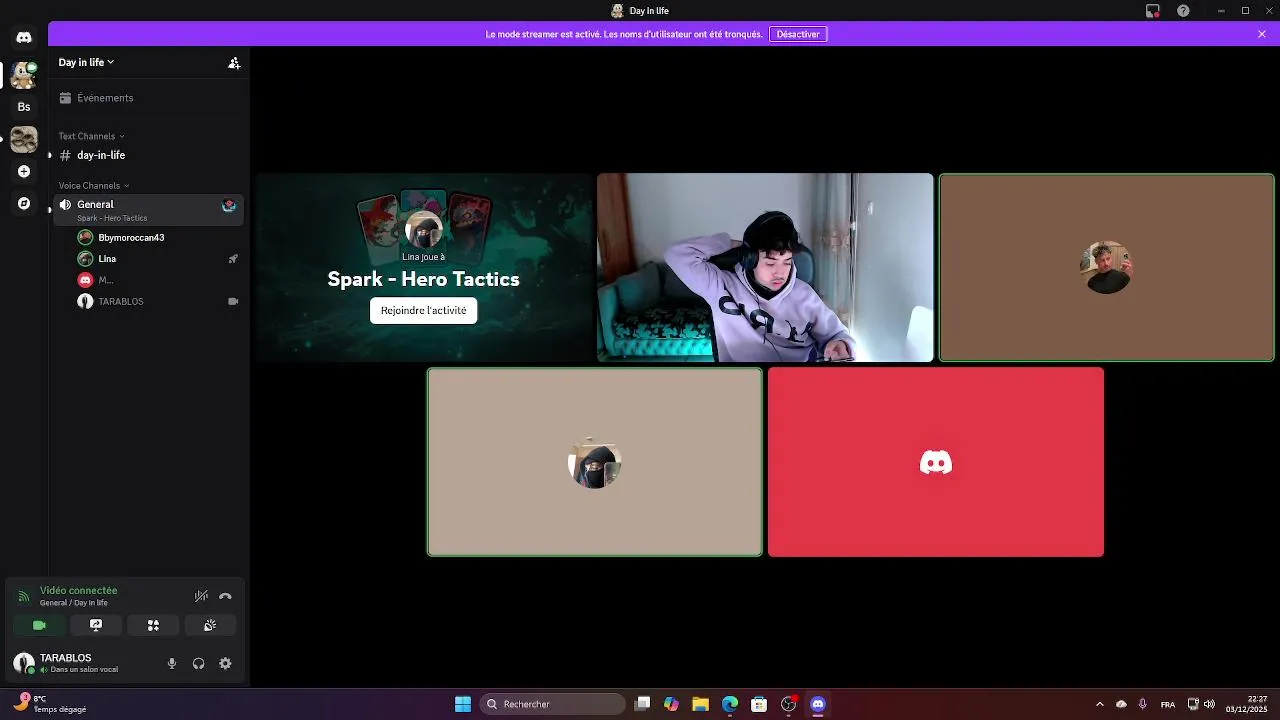Open Copilot from taskbar
The width and height of the screenshot is (1280, 720).
[x=671, y=704]
